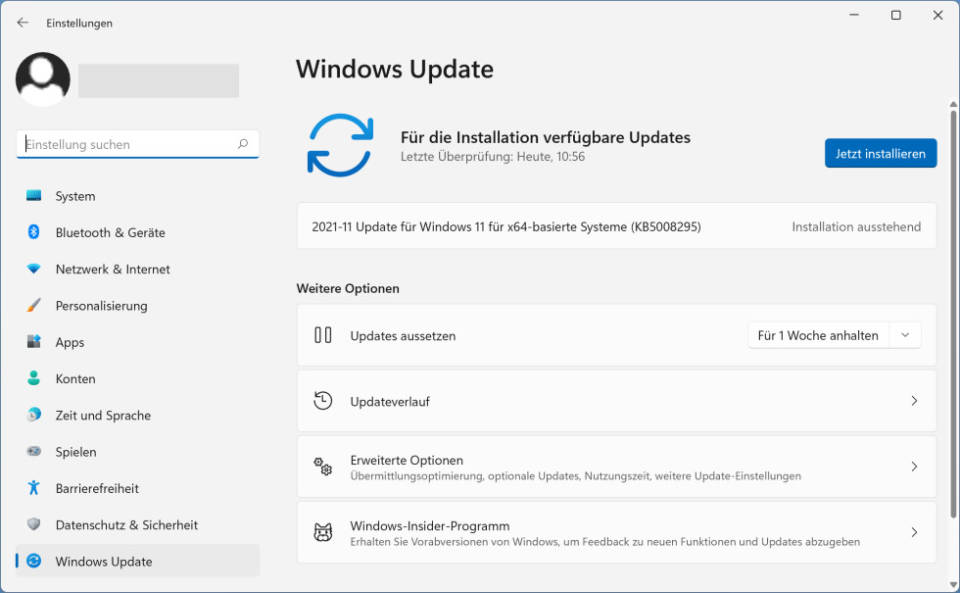
Task: Click the Zeit und Sprache globe icon
Action: [34, 415]
